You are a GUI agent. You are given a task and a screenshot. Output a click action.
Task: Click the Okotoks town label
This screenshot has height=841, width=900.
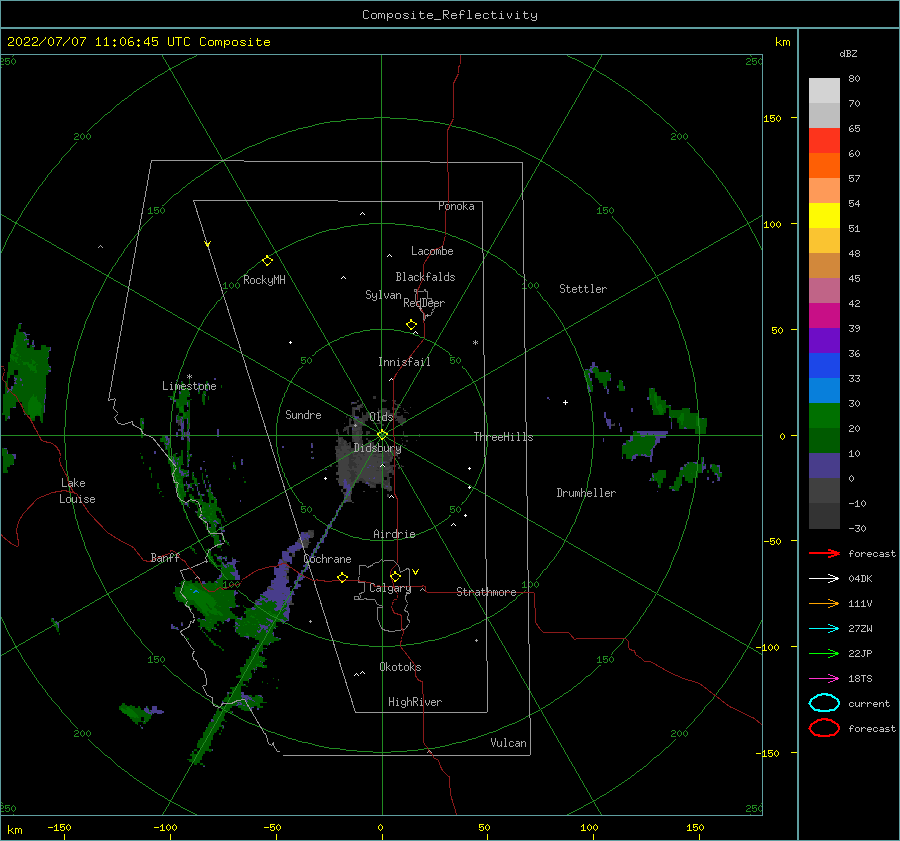400,667
